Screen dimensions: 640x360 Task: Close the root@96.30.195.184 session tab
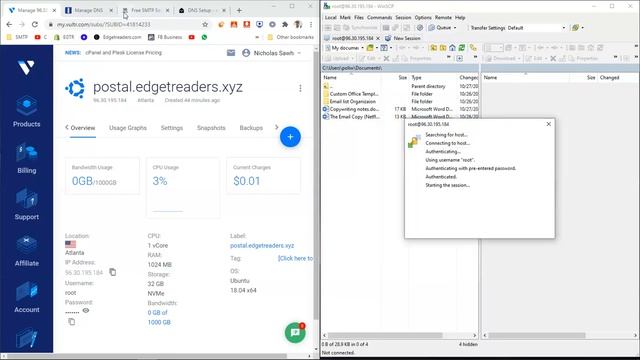378,38
